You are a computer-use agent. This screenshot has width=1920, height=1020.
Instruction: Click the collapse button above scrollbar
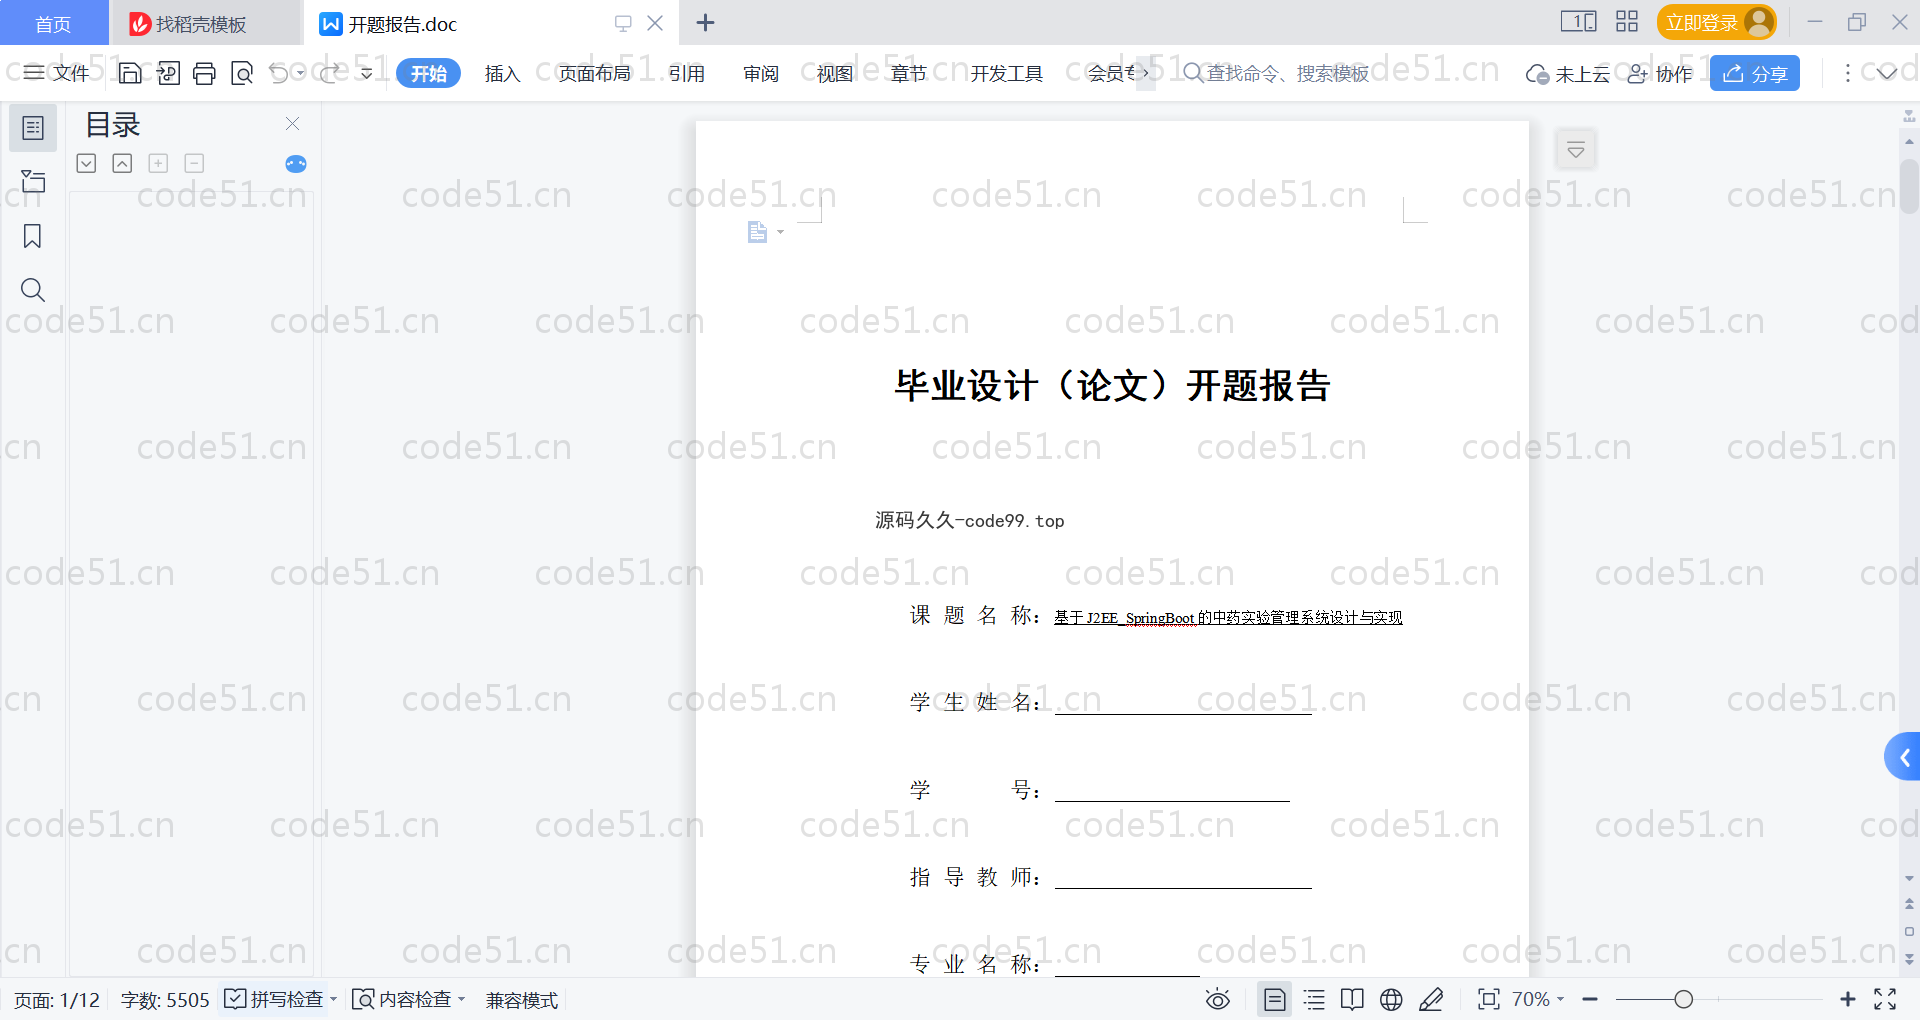click(x=1575, y=150)
